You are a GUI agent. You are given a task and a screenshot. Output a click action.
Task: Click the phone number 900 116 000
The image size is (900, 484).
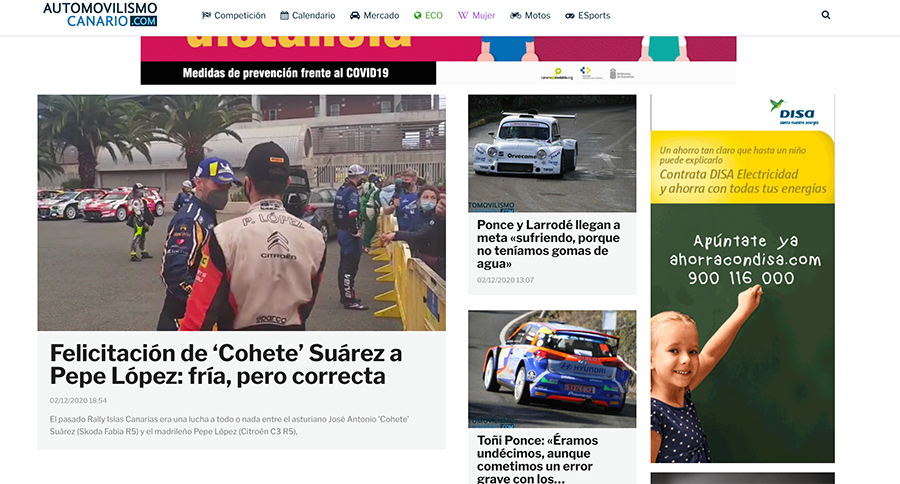coord(742,278)
